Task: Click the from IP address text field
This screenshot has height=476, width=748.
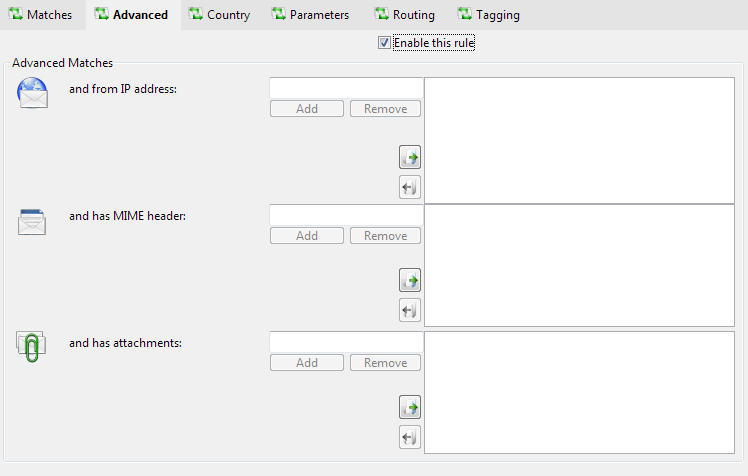Action: pos(346,88)
